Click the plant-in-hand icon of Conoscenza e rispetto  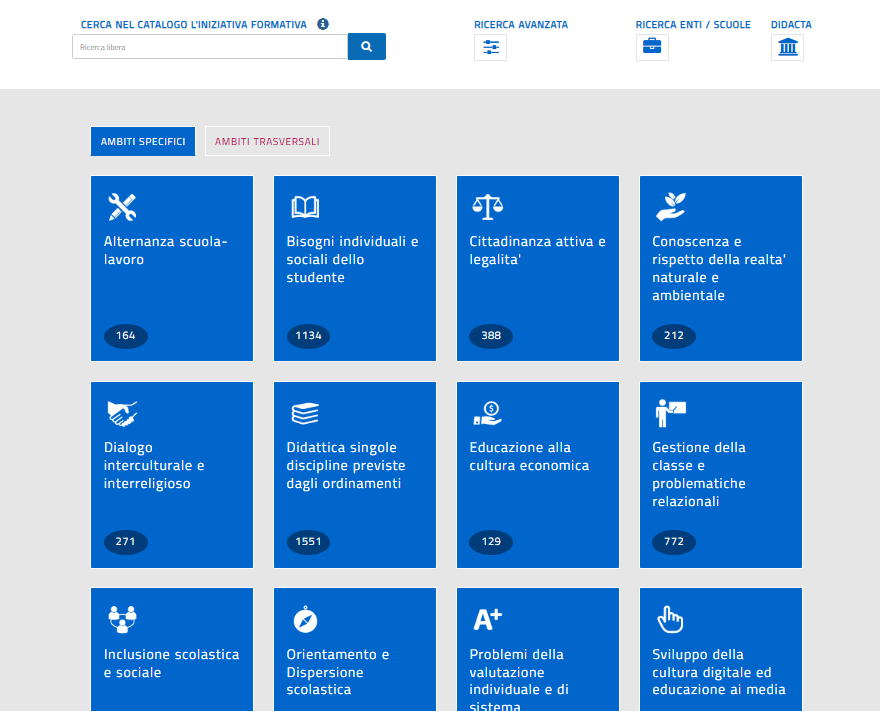tap(671, 207)
